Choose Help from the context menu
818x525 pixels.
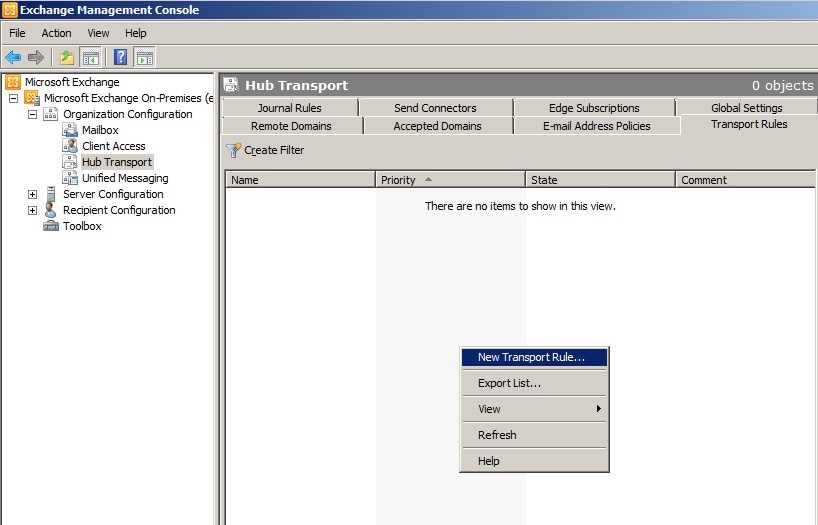pos(534,461)
